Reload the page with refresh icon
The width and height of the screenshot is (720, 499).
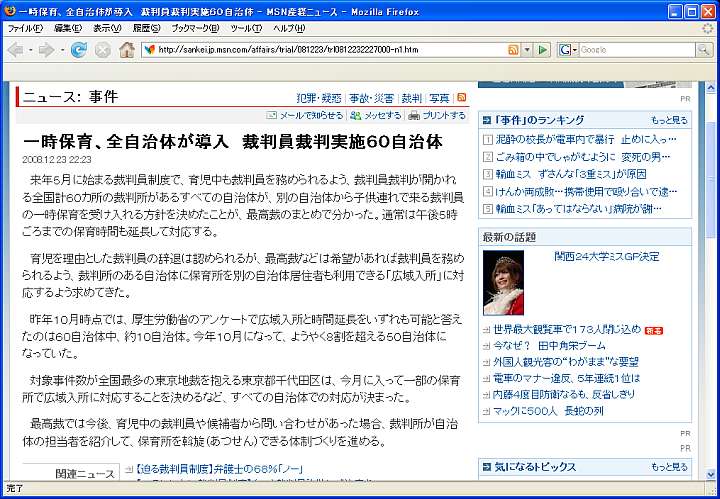tap(79, 49)
